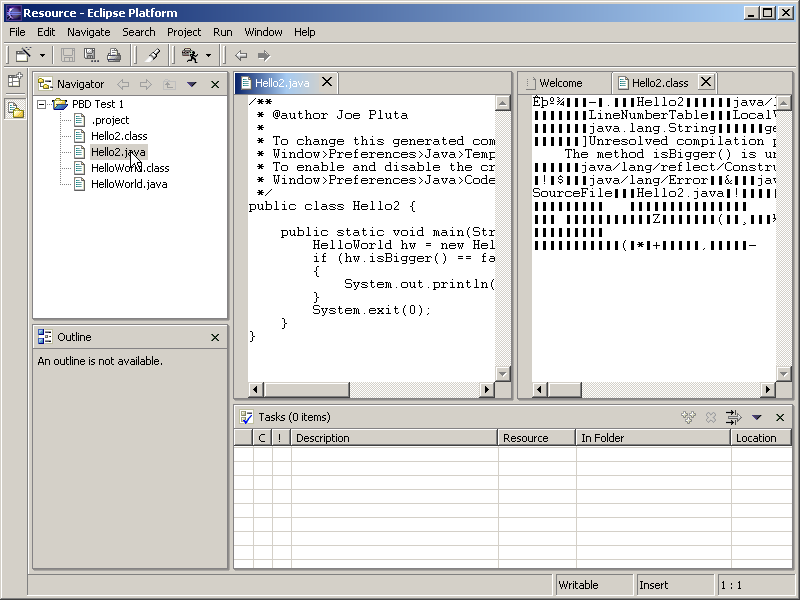Image resolution: width=800 pixels, height=600 pixels.
Task: Click the Navigator Back arrow
Action: (123, 84)
